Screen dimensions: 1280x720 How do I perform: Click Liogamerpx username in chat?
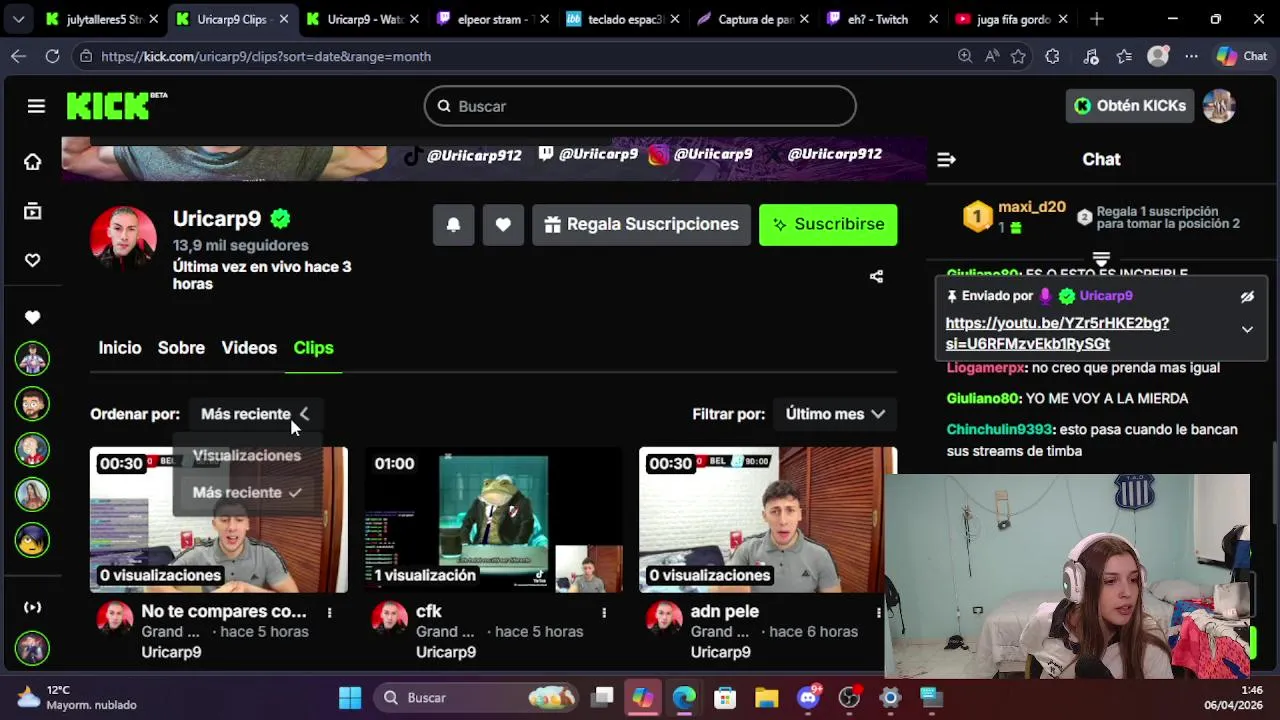(986, 368)
